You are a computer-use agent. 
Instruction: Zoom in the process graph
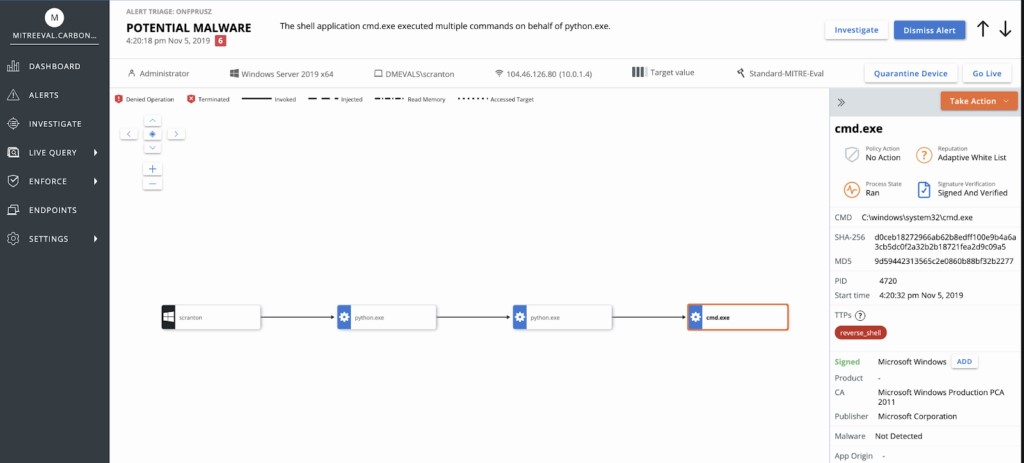pos(153,169)
